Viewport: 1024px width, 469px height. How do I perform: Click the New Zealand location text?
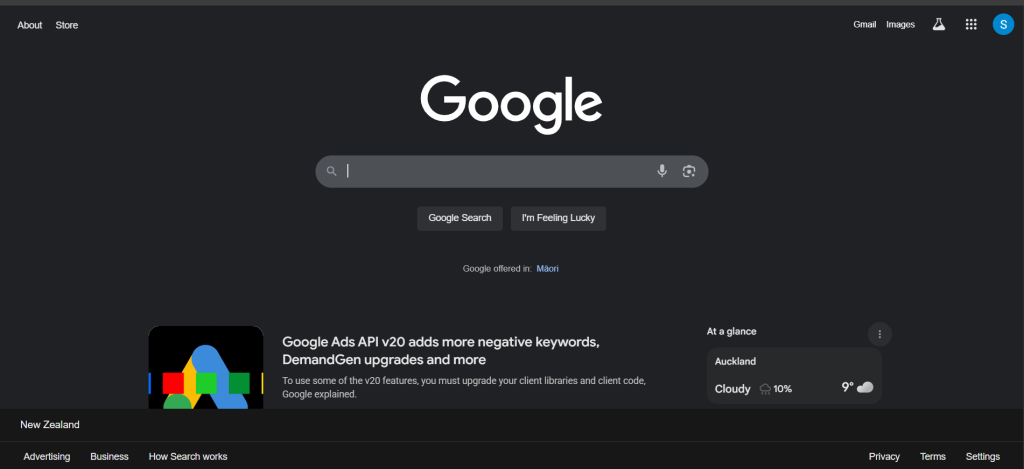(x=50, y=425)
